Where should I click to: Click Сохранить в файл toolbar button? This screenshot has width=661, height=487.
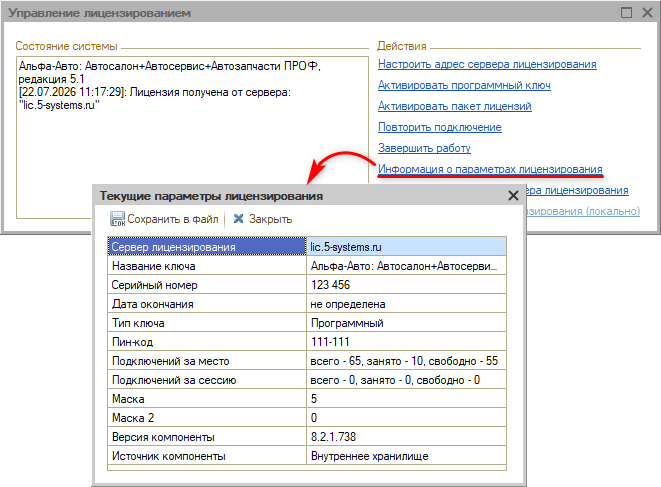164,219
